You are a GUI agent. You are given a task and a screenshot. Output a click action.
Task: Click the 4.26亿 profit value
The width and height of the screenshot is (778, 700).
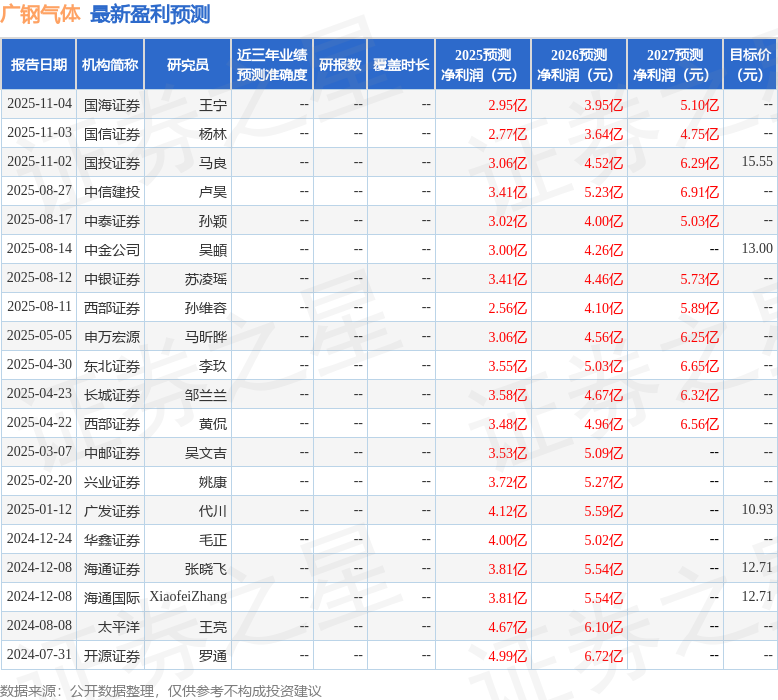(x=603, y=250)
